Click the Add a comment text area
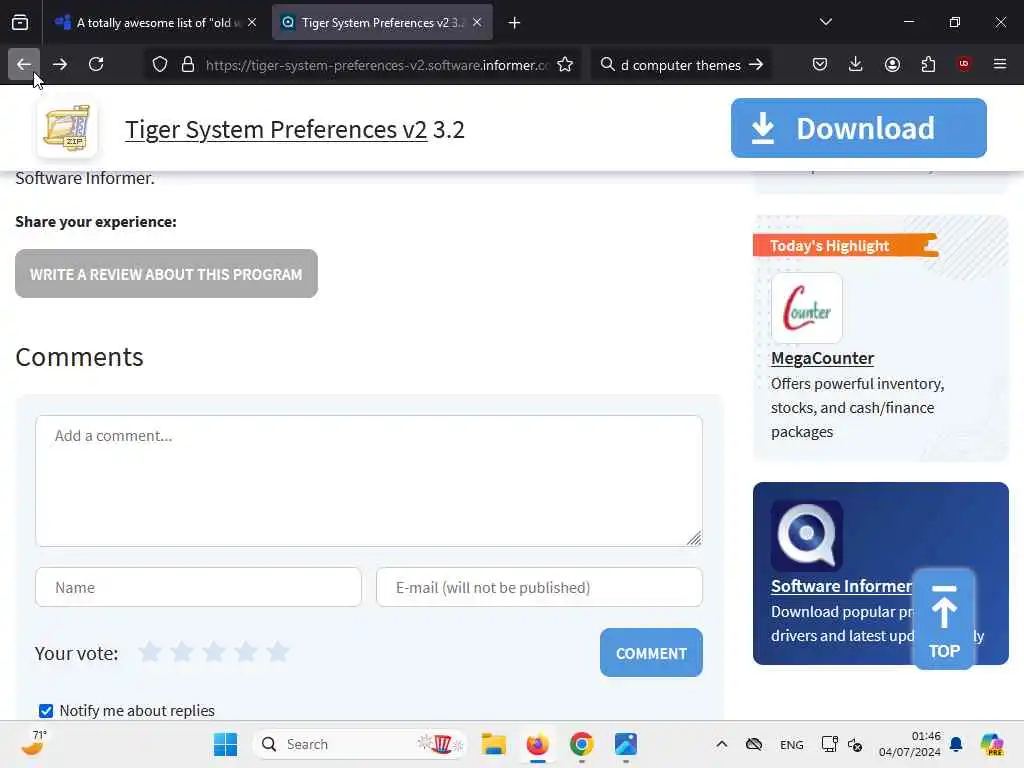The height and width of the screenshot is (768, 1024). click(369, 481)
